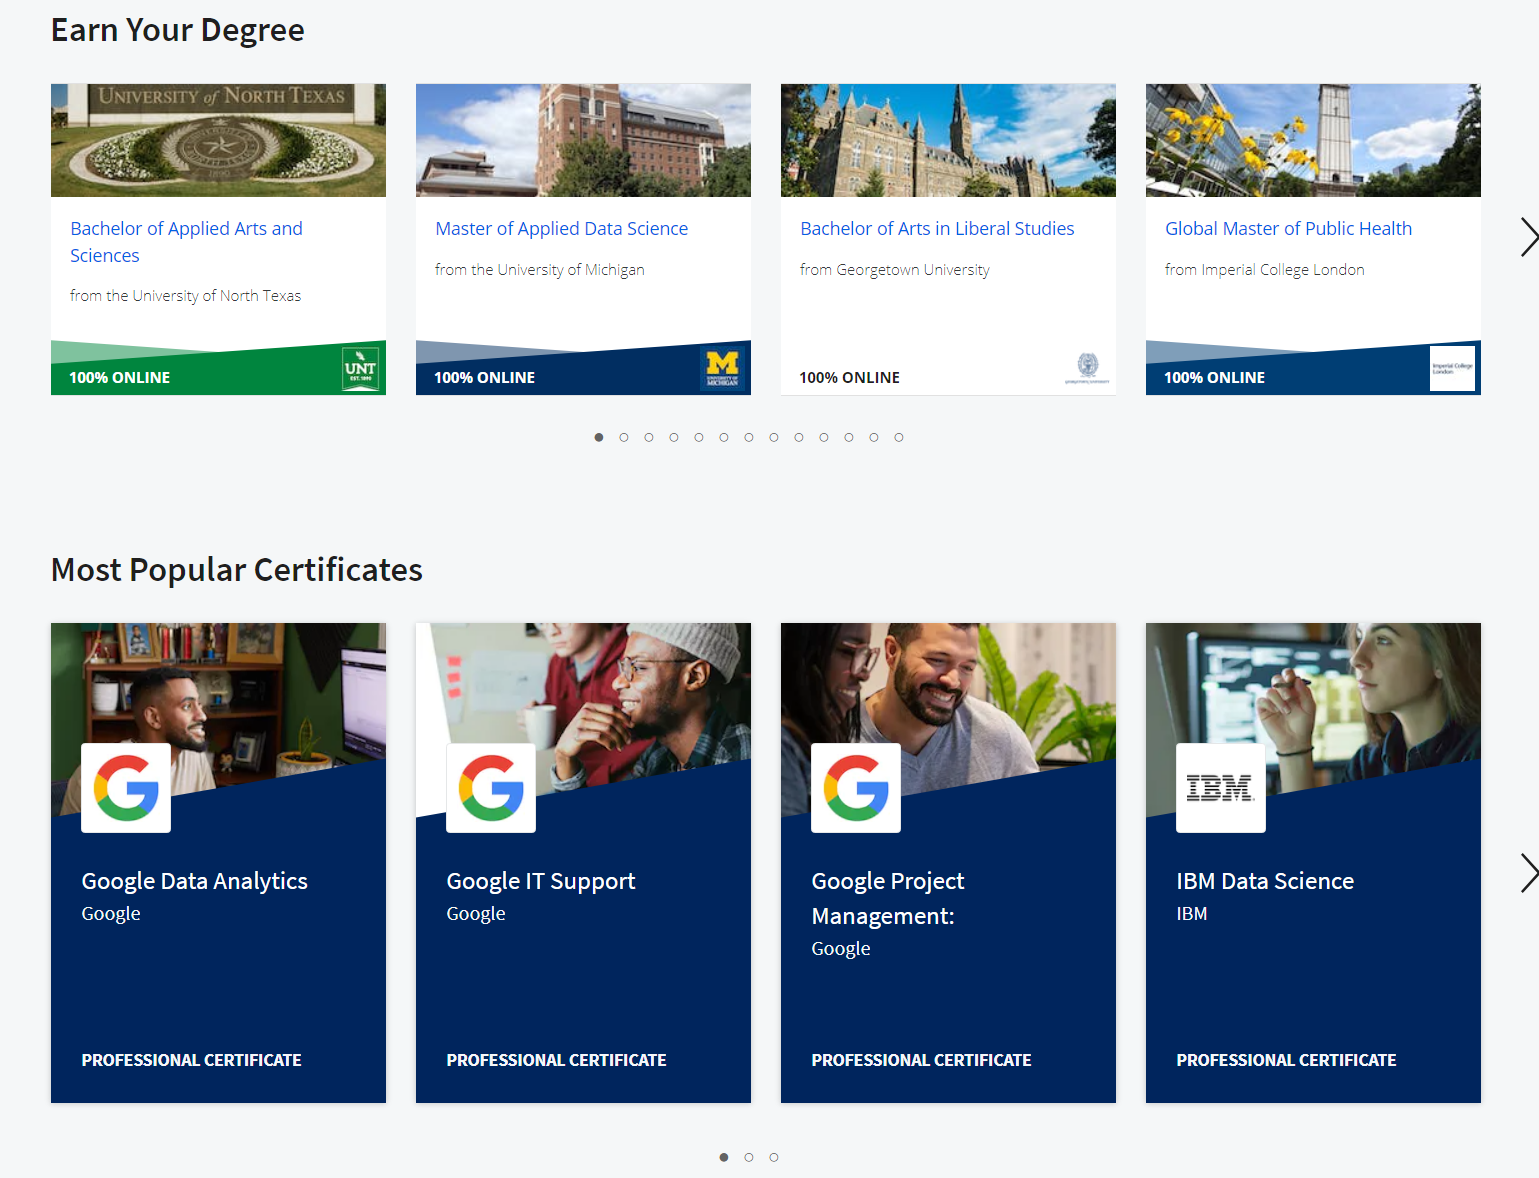Click the Georgetown University campus photo
The width and height of the screenshot is (1539, 1178).
[x=947, y=140]
